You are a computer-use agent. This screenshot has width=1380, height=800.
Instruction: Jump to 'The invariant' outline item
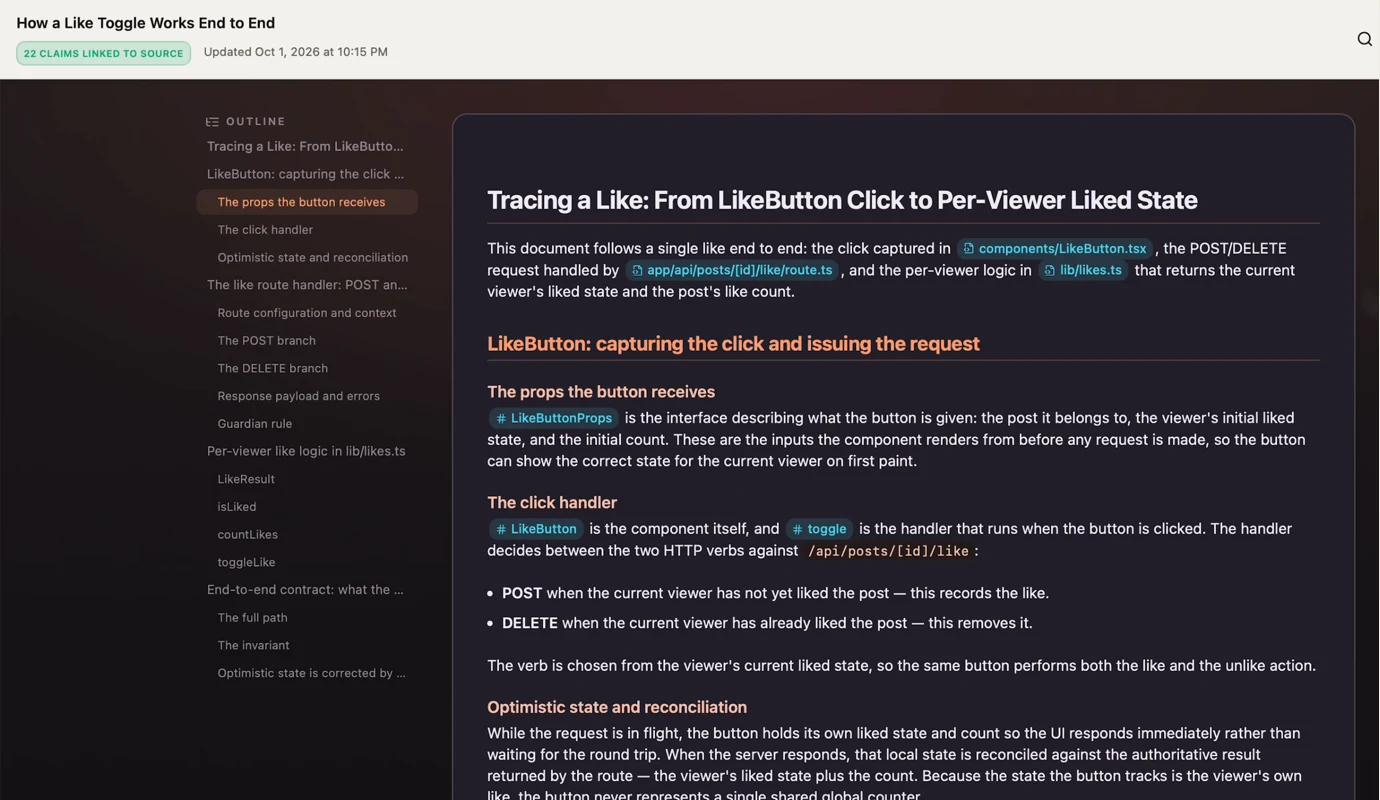pos(253,645)
